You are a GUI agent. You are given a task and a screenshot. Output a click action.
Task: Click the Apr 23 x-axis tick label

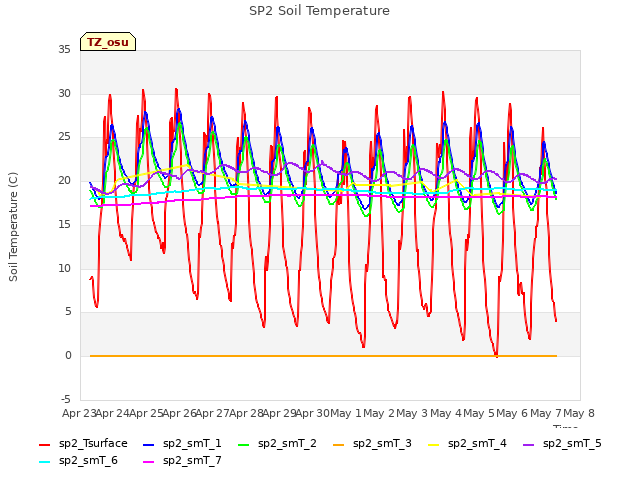(79, 413)
